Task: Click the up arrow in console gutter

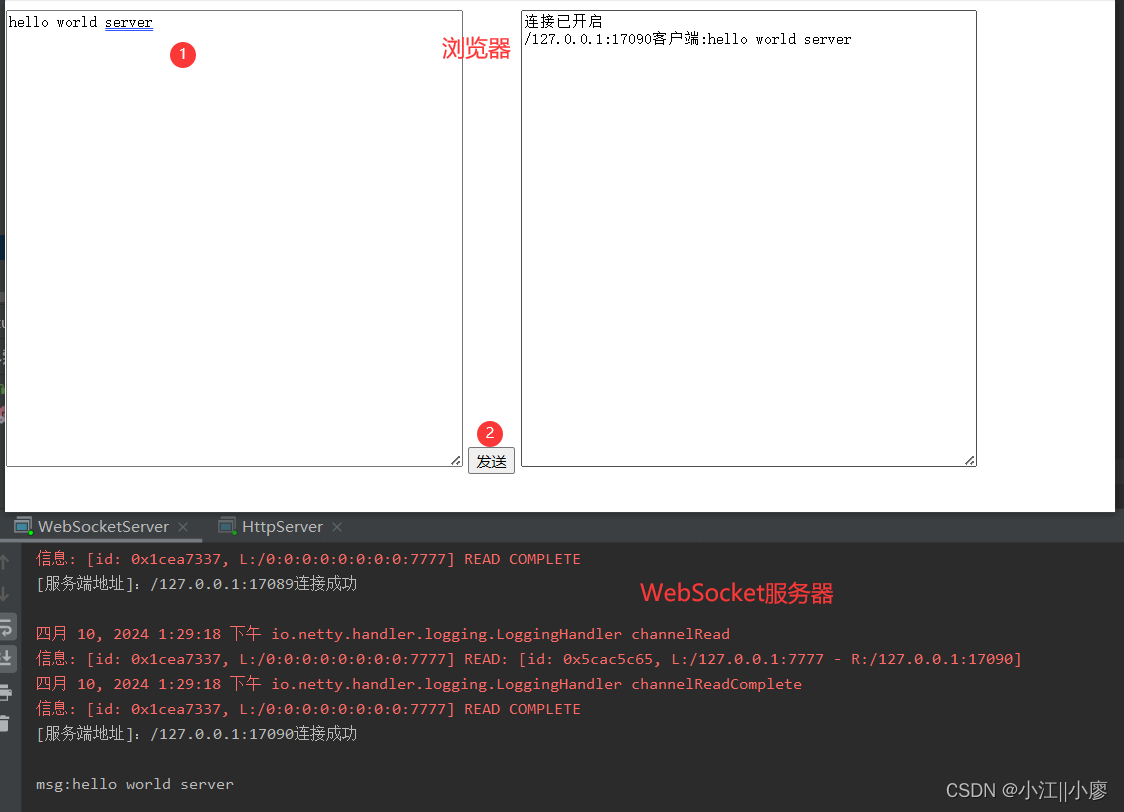Action: point(5,562)
